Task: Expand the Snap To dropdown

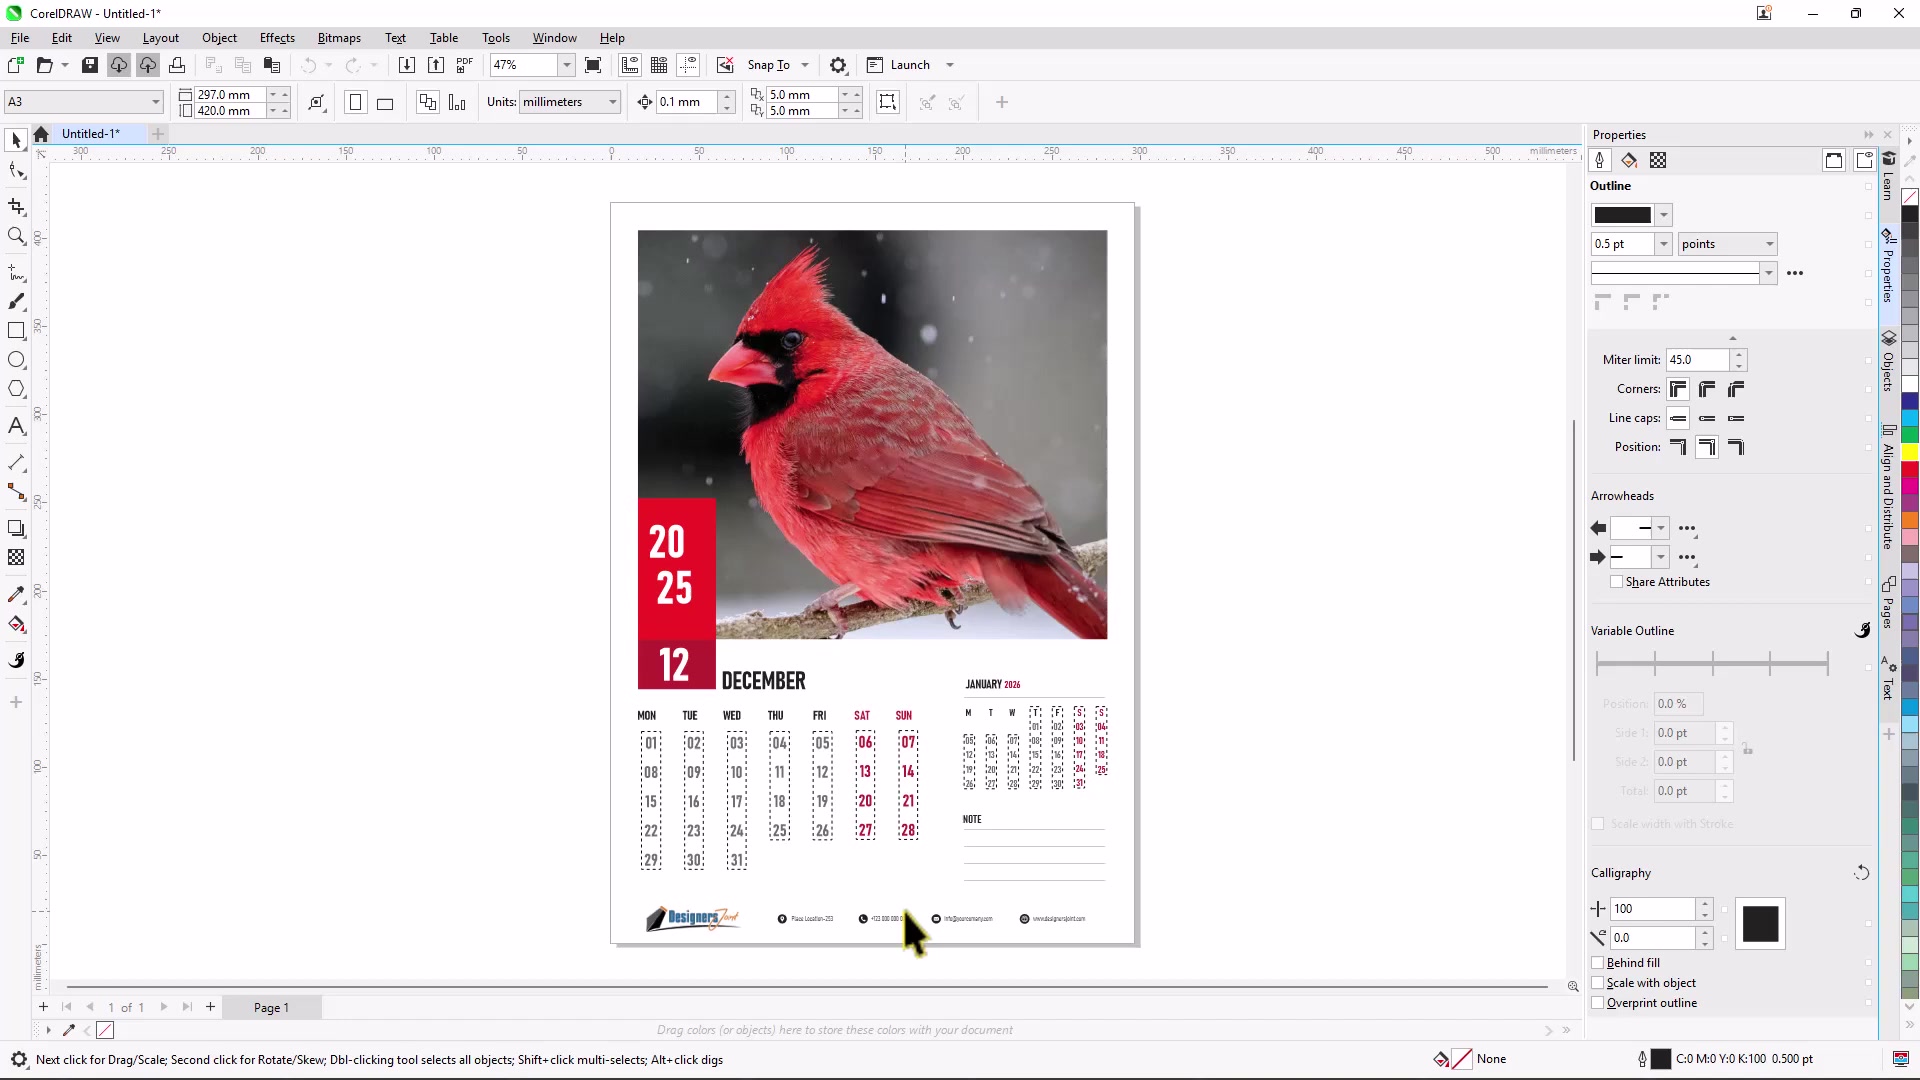Action: (x=805, y=65)
